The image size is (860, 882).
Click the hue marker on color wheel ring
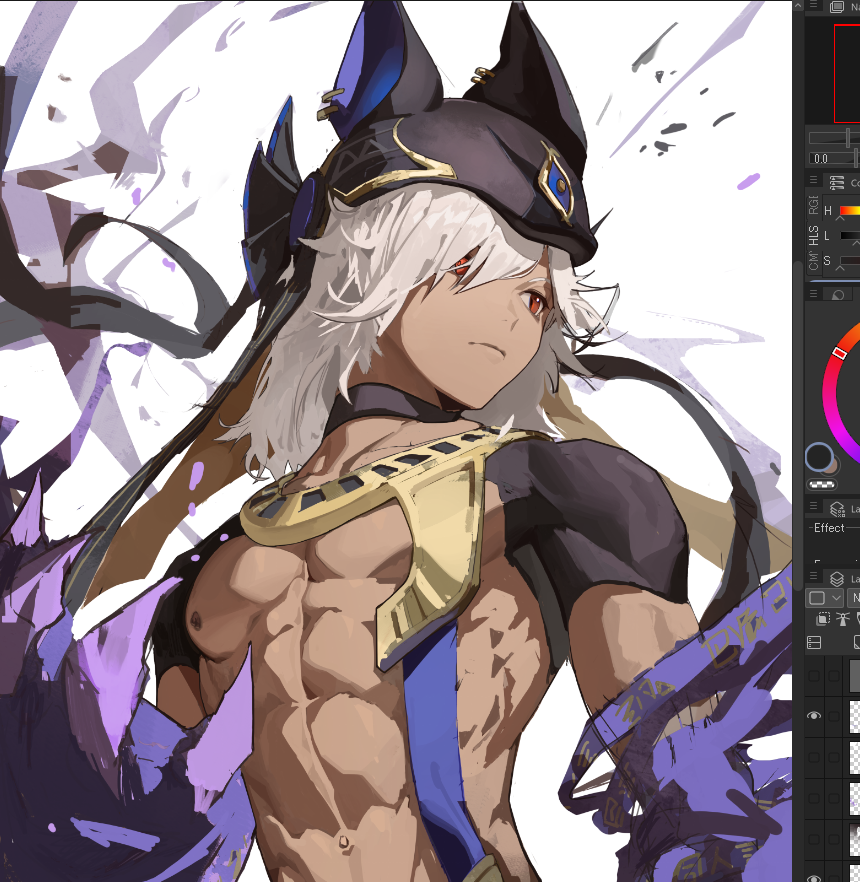click(x=839, y=353)
